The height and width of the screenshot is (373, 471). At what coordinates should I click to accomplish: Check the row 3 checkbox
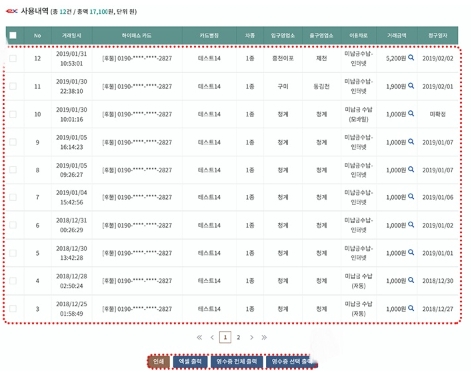tap(13, 309)
